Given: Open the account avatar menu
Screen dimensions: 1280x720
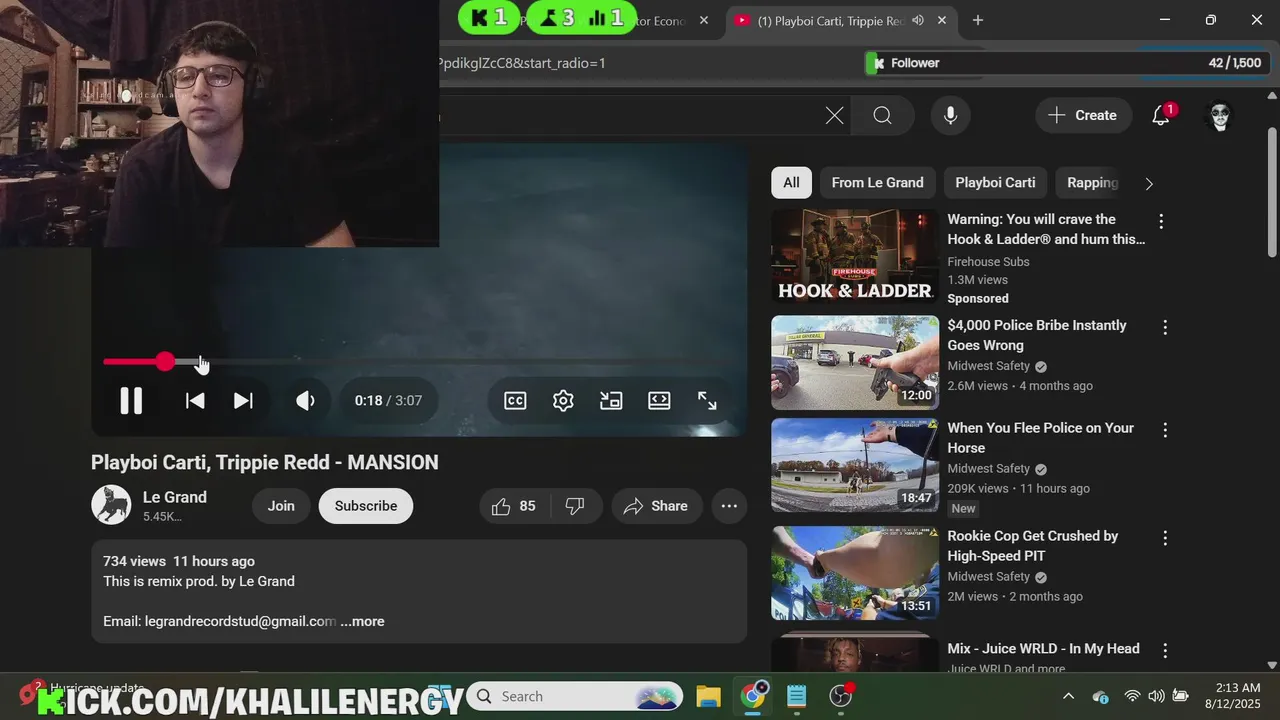Looking at the screenshot, I should (x=1220, y=116).
